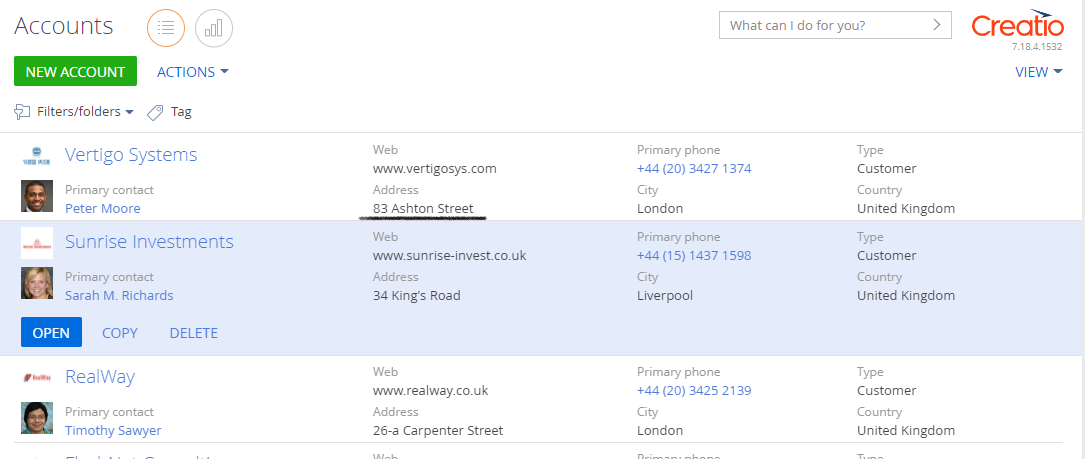The width and height of the screenshot is (1085, 459).
Task: Switch to the list view icon
Action: click(165, 28)
